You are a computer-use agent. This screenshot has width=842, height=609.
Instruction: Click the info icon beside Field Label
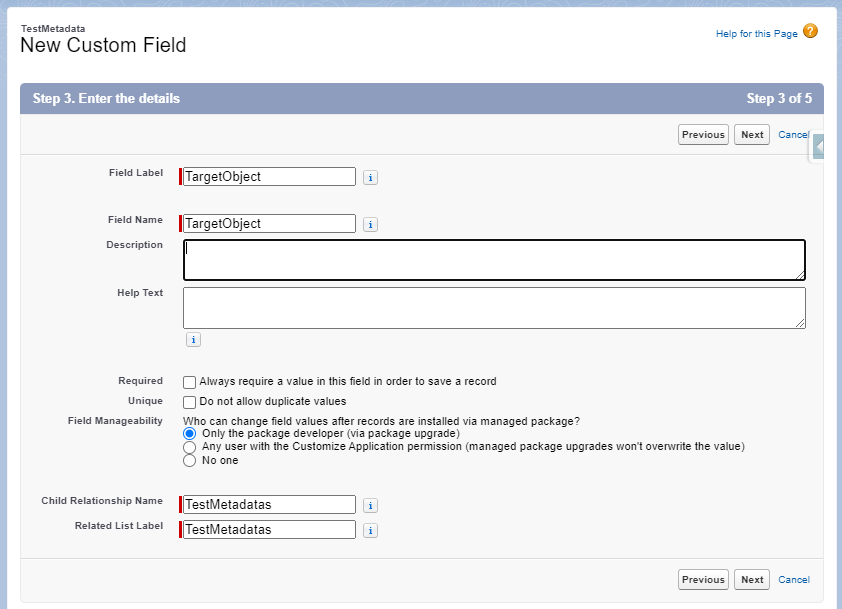[370, 177]
